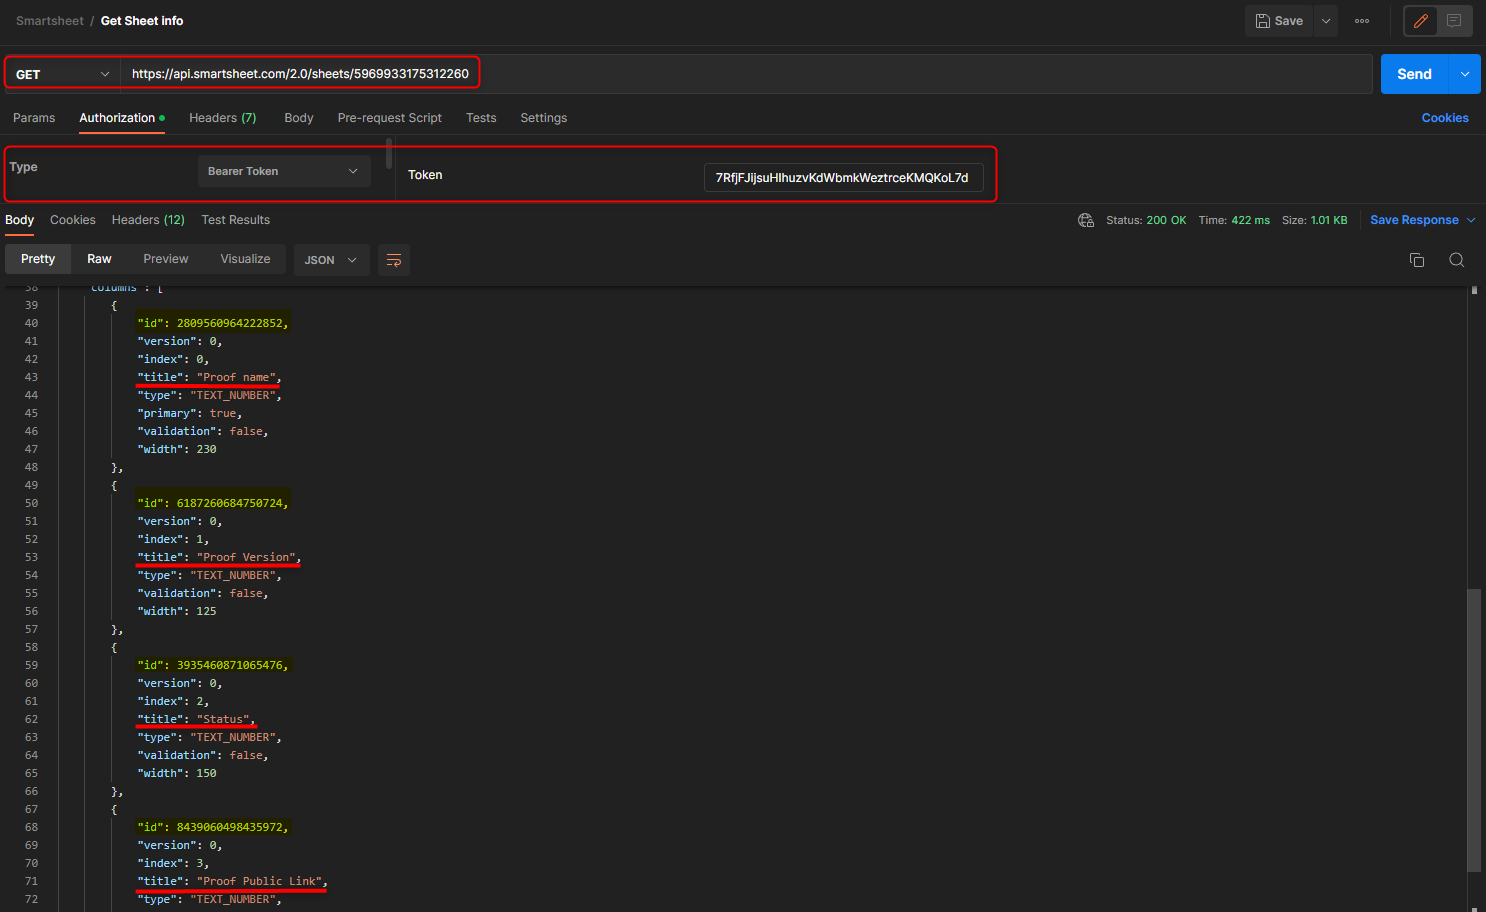Open the GET method dropdown
This screenshot has width=1486, height=912.
(62, 74)
